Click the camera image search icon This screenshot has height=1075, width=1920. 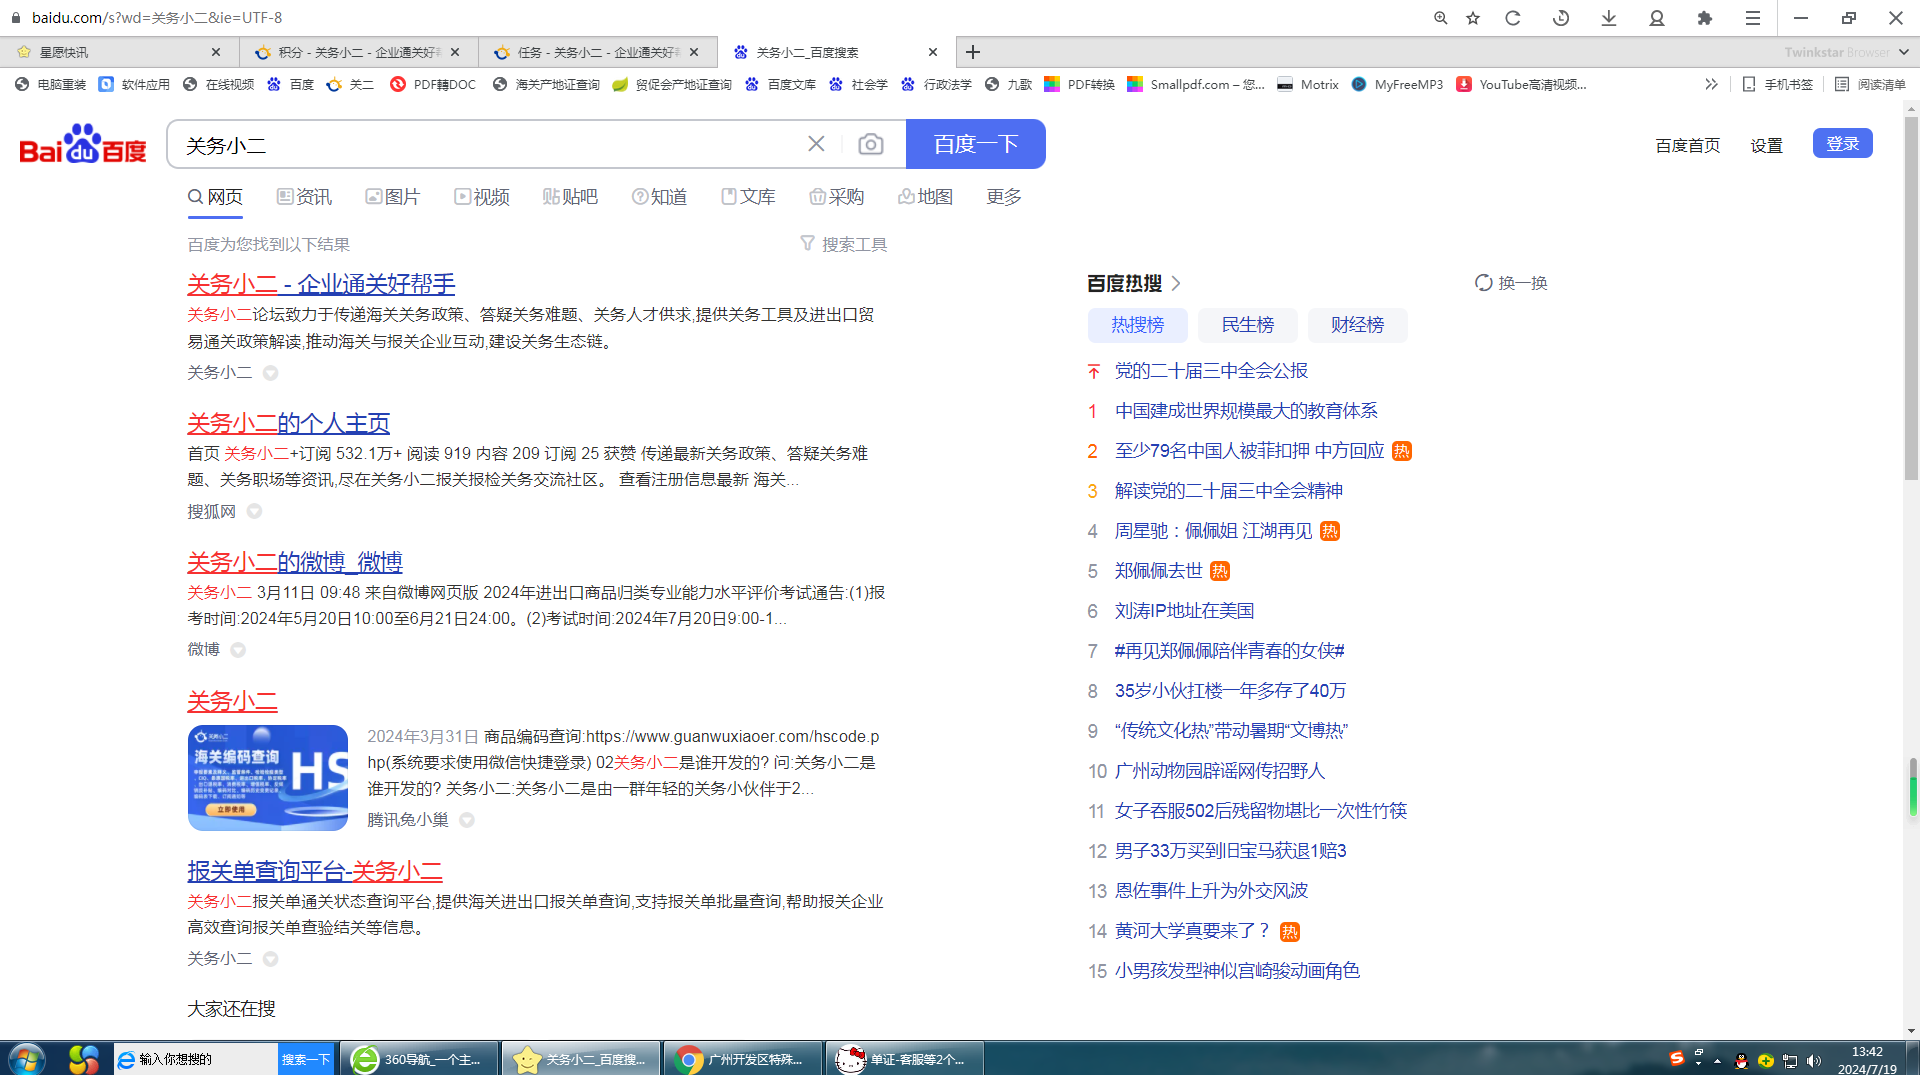[x=870, y=145]
